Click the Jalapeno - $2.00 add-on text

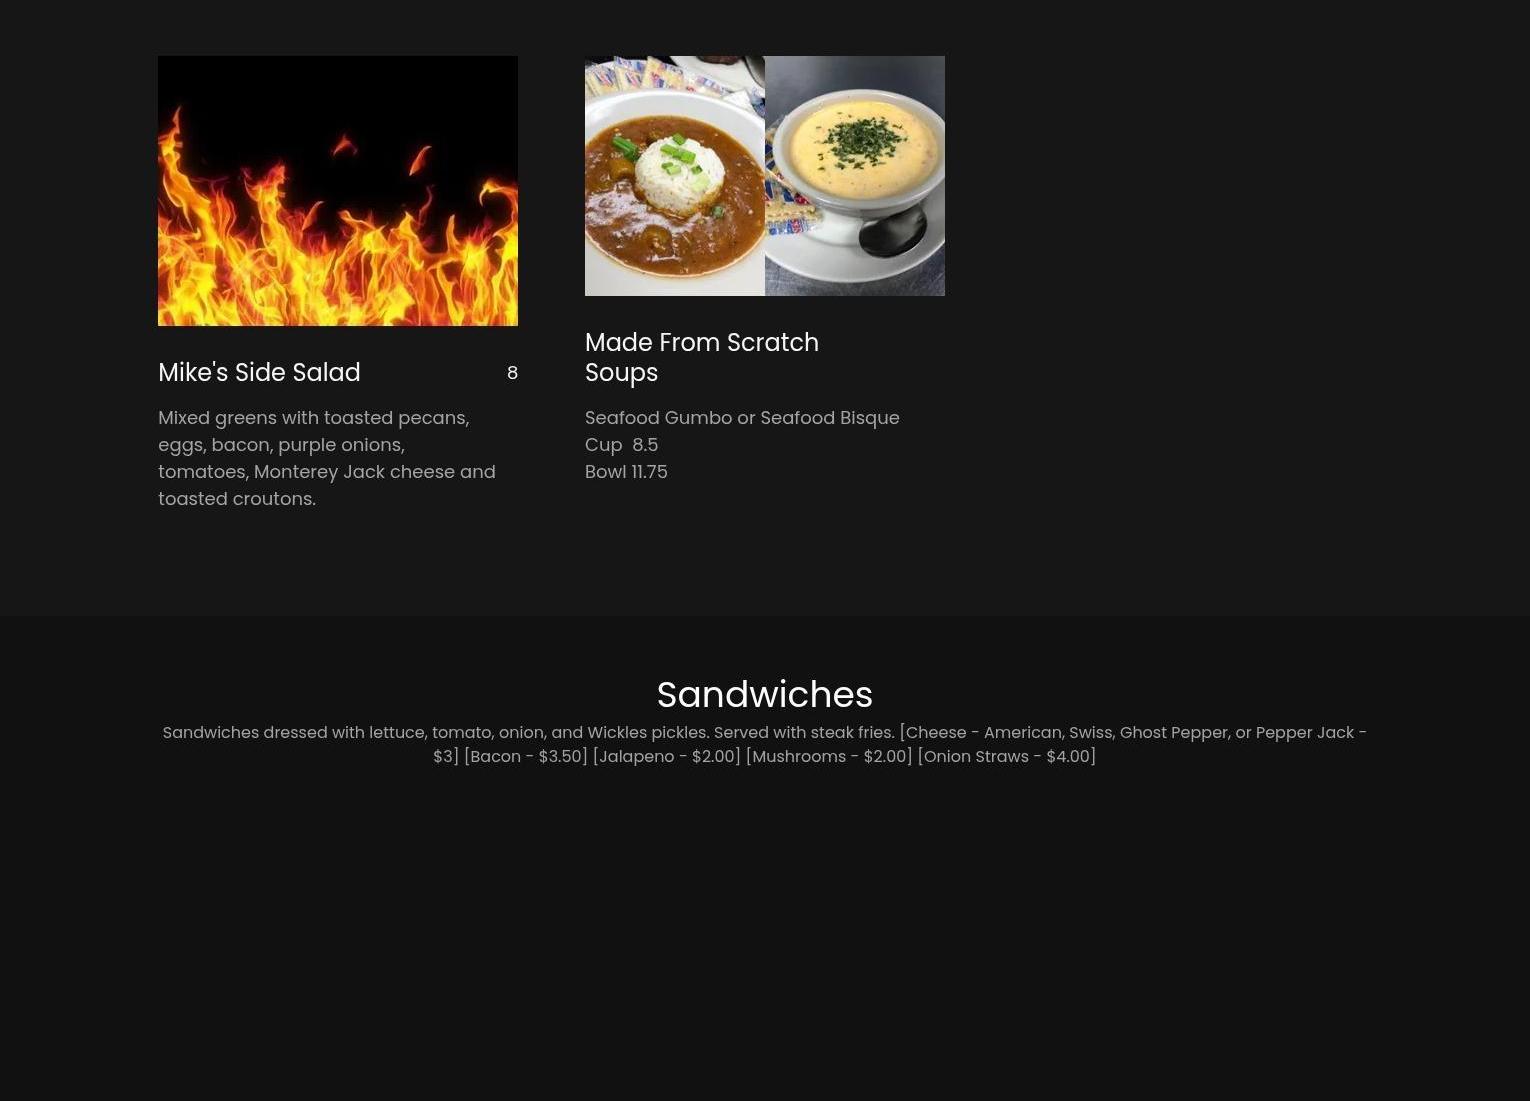[x=667, y=757]
